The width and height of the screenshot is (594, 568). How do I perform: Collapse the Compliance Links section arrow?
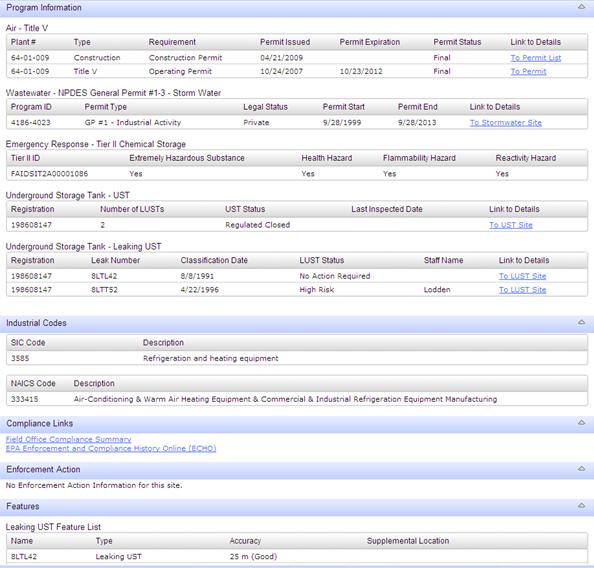coord(581,422)
